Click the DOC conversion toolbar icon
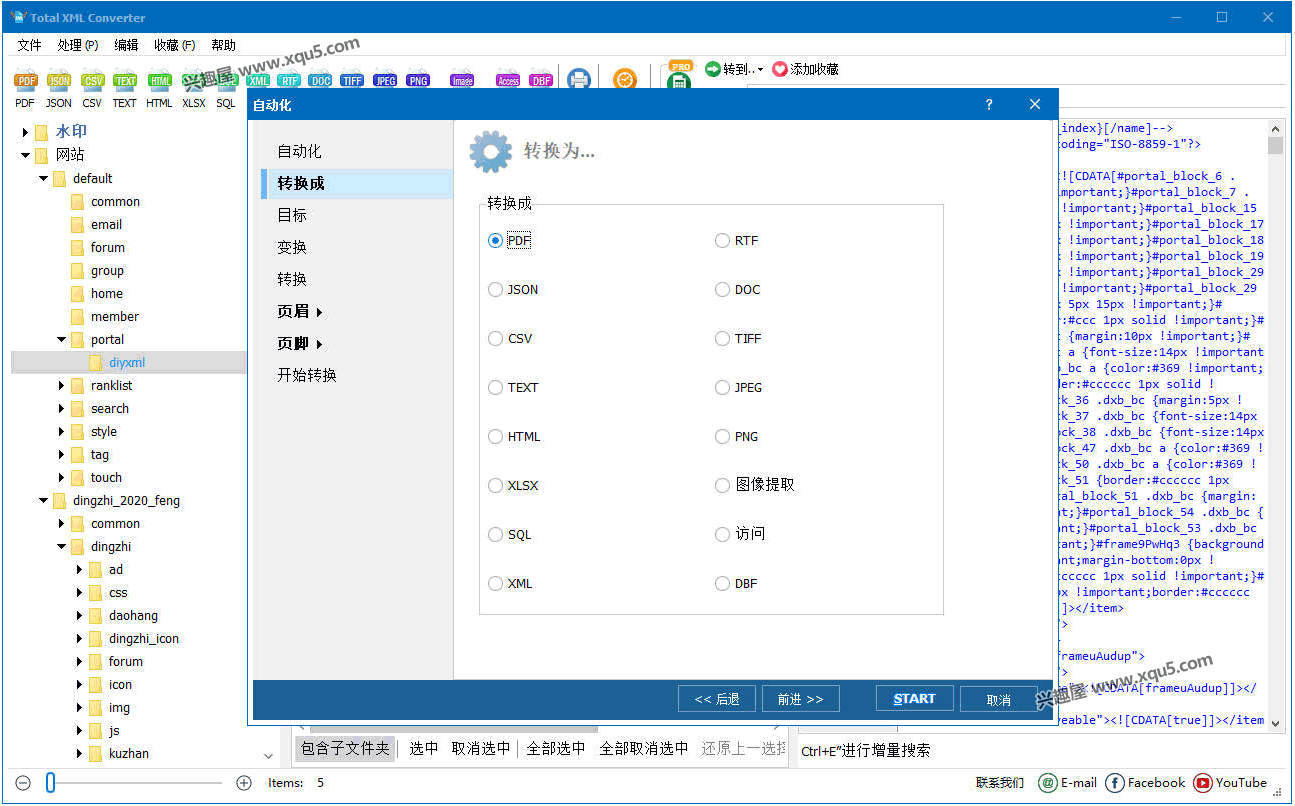 (320, 81)
